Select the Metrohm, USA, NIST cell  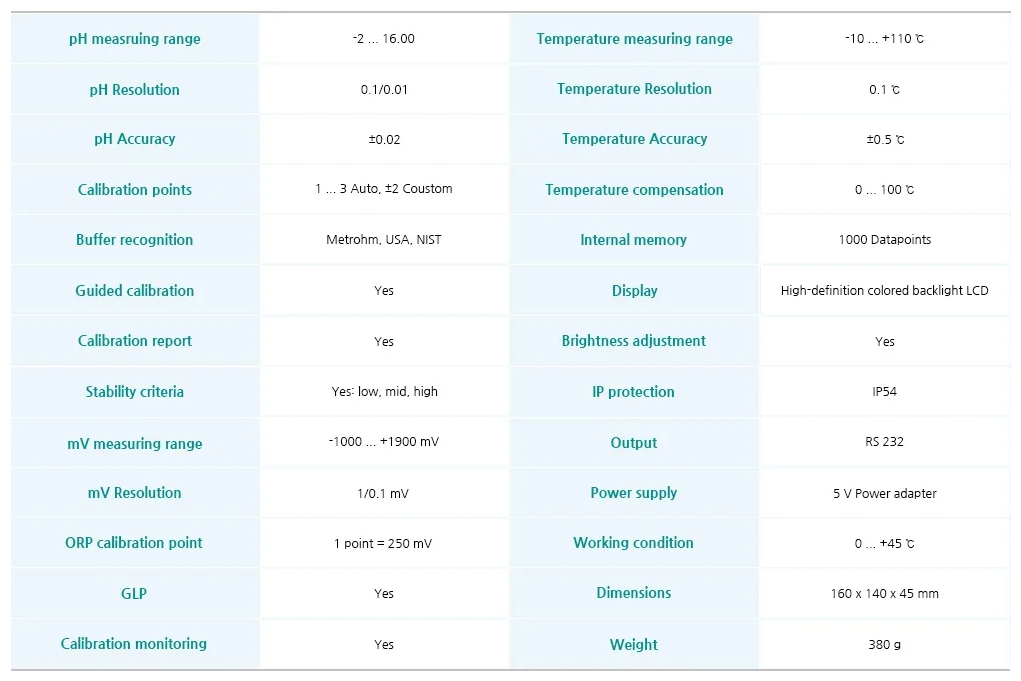[384, 240]
